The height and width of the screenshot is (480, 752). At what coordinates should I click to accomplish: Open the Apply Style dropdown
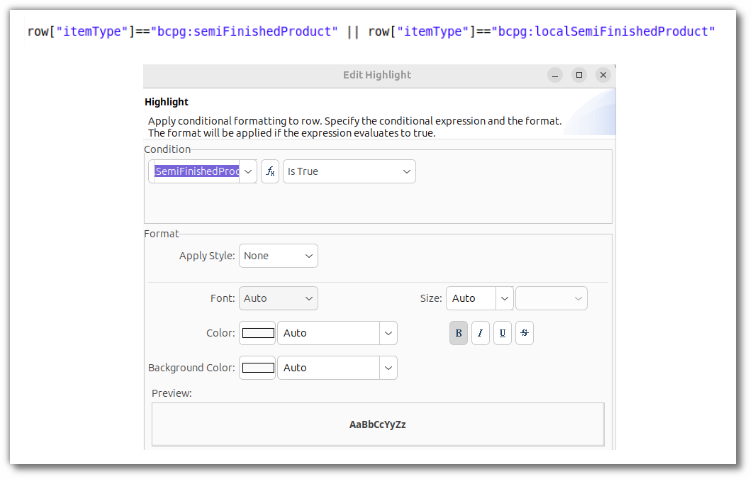(x=278, y=256)
